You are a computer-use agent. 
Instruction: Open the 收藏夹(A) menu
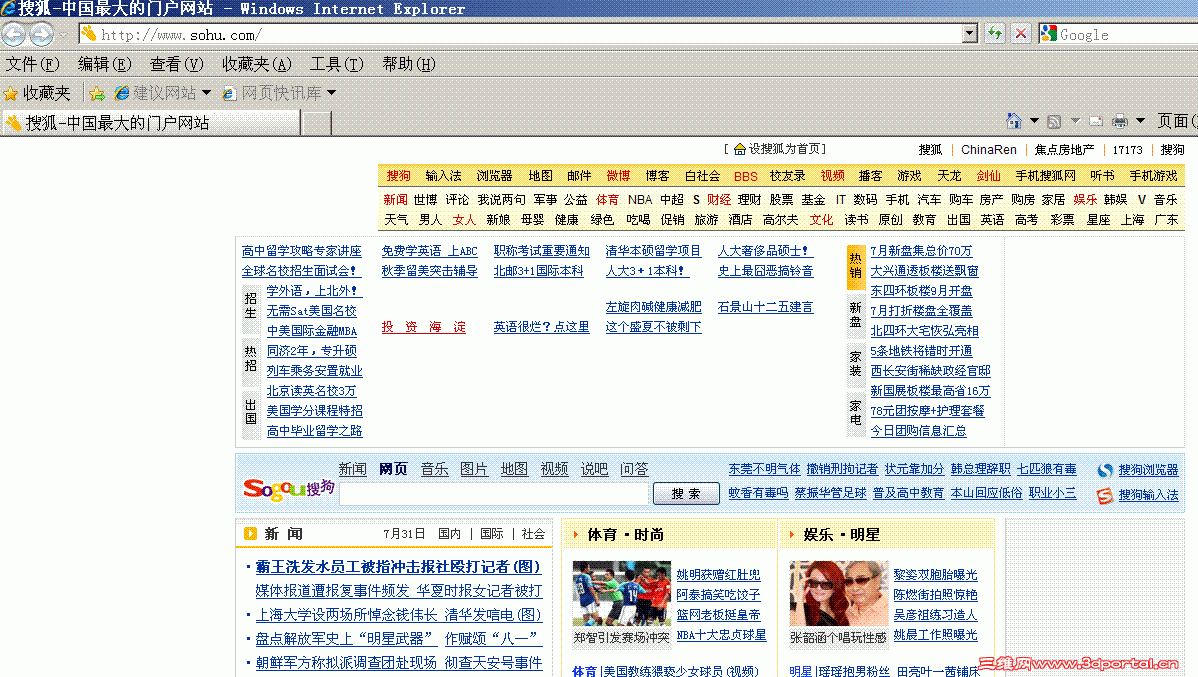pos(257,64)
